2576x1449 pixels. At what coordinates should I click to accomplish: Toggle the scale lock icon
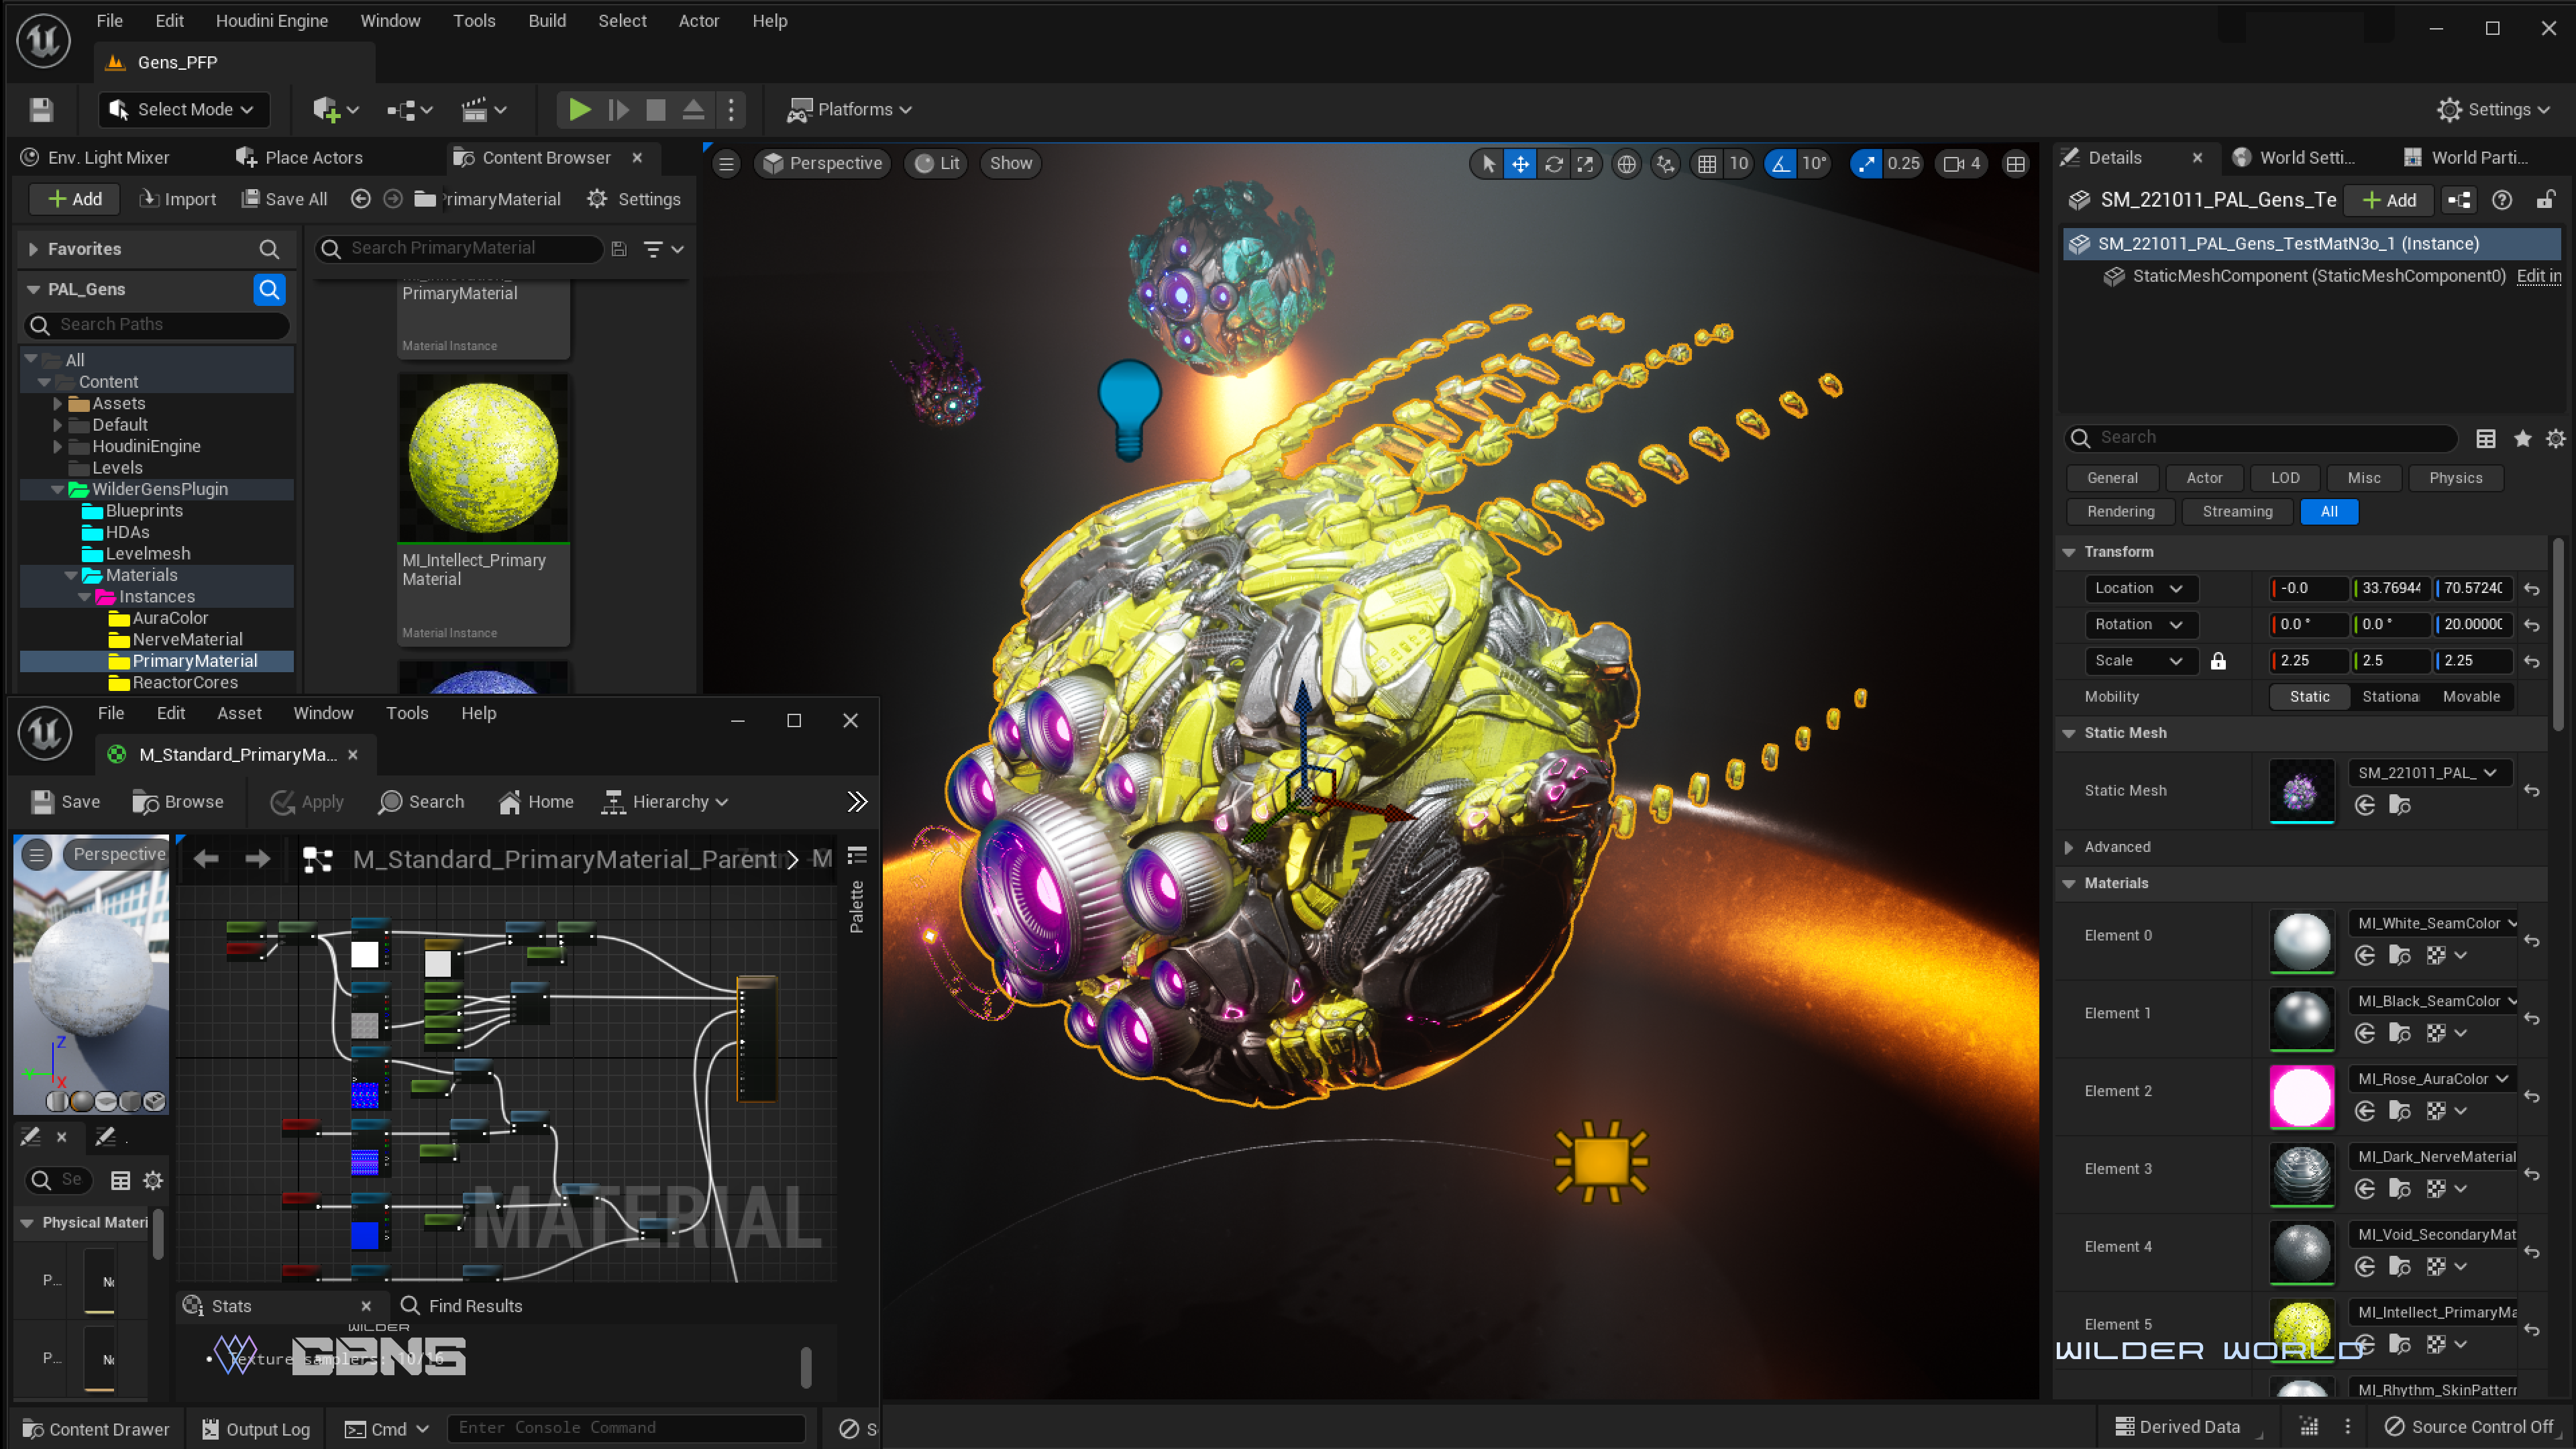click(2218, 661)
